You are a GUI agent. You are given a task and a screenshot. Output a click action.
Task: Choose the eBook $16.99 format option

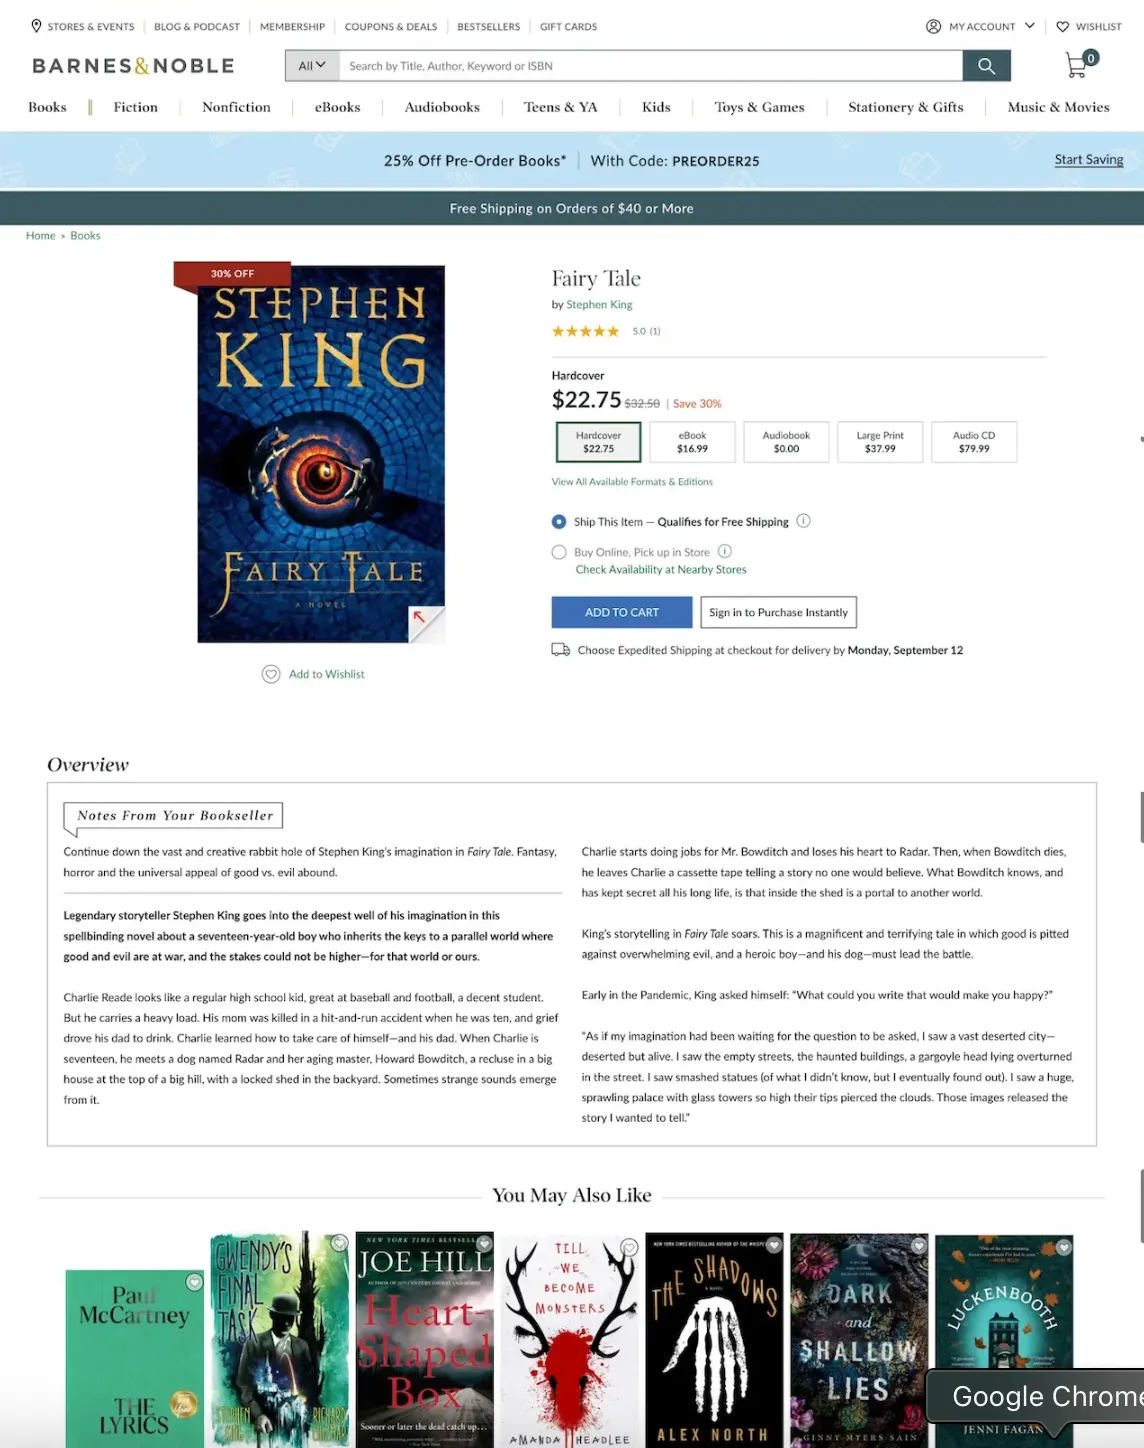coord(692,442)
